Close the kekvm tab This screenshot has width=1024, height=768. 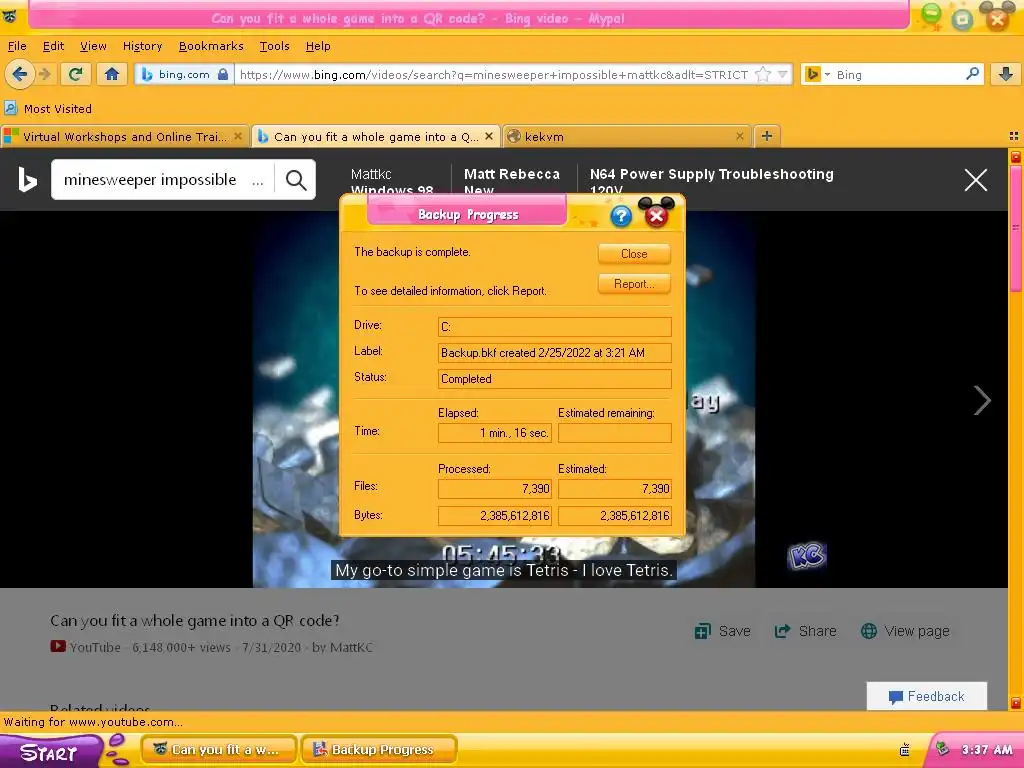[739, 136]
